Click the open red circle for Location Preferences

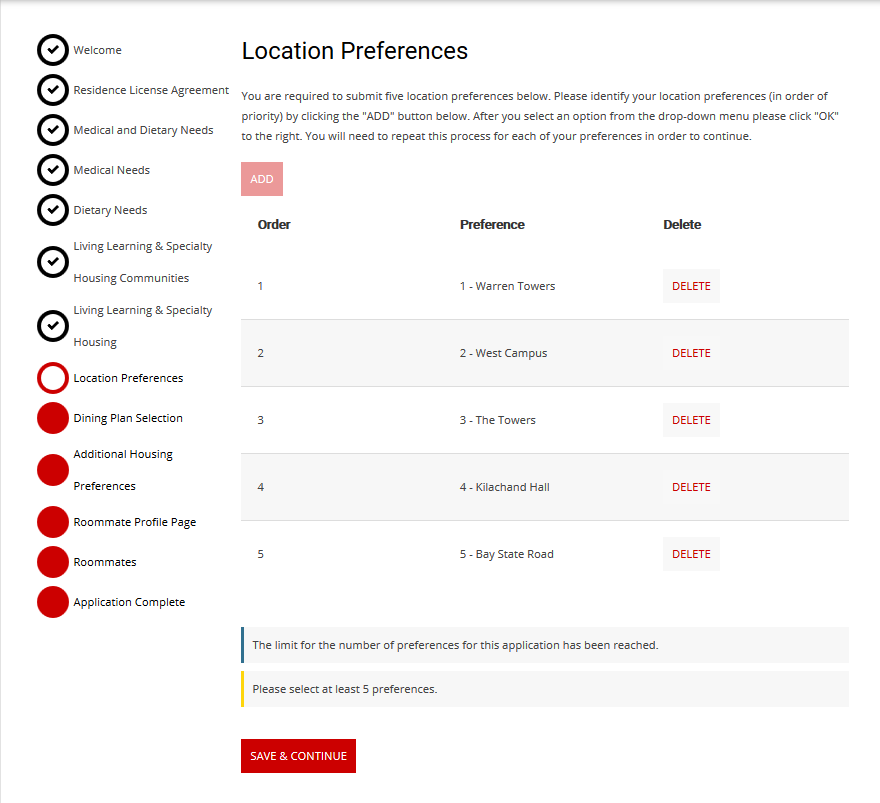pos(53,378)
